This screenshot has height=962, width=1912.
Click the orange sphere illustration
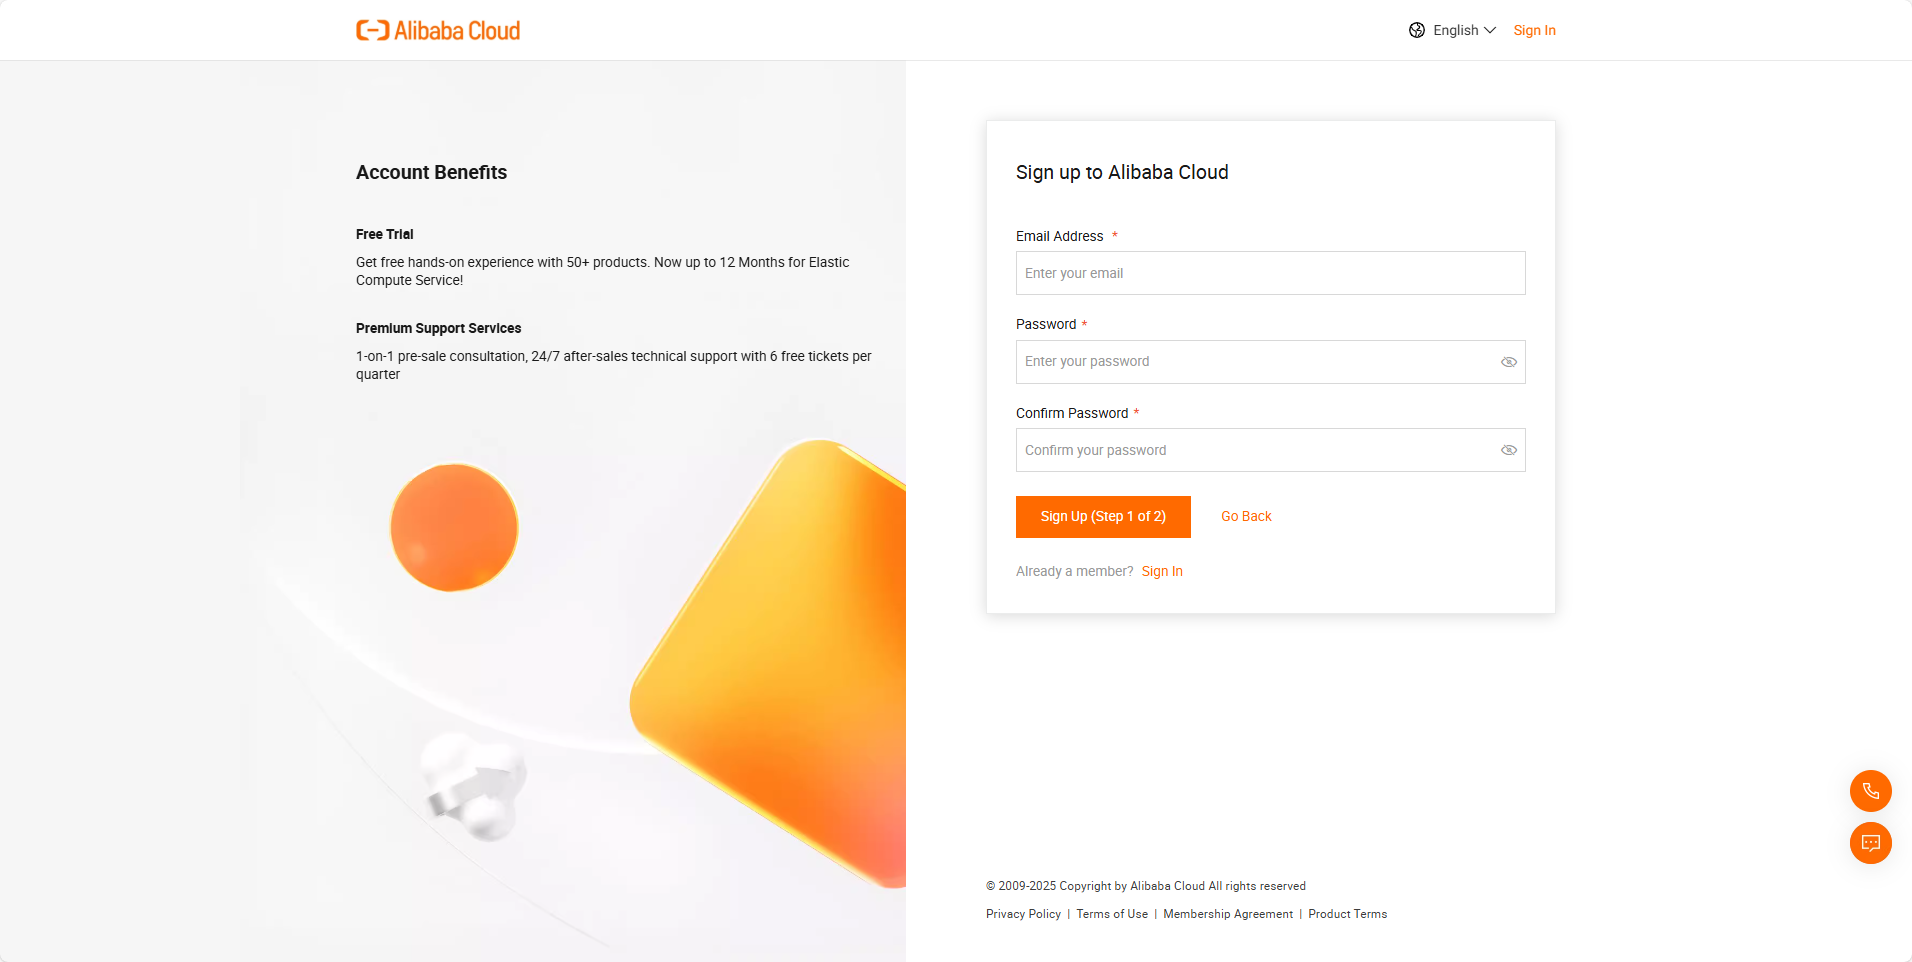click(454, 527)
